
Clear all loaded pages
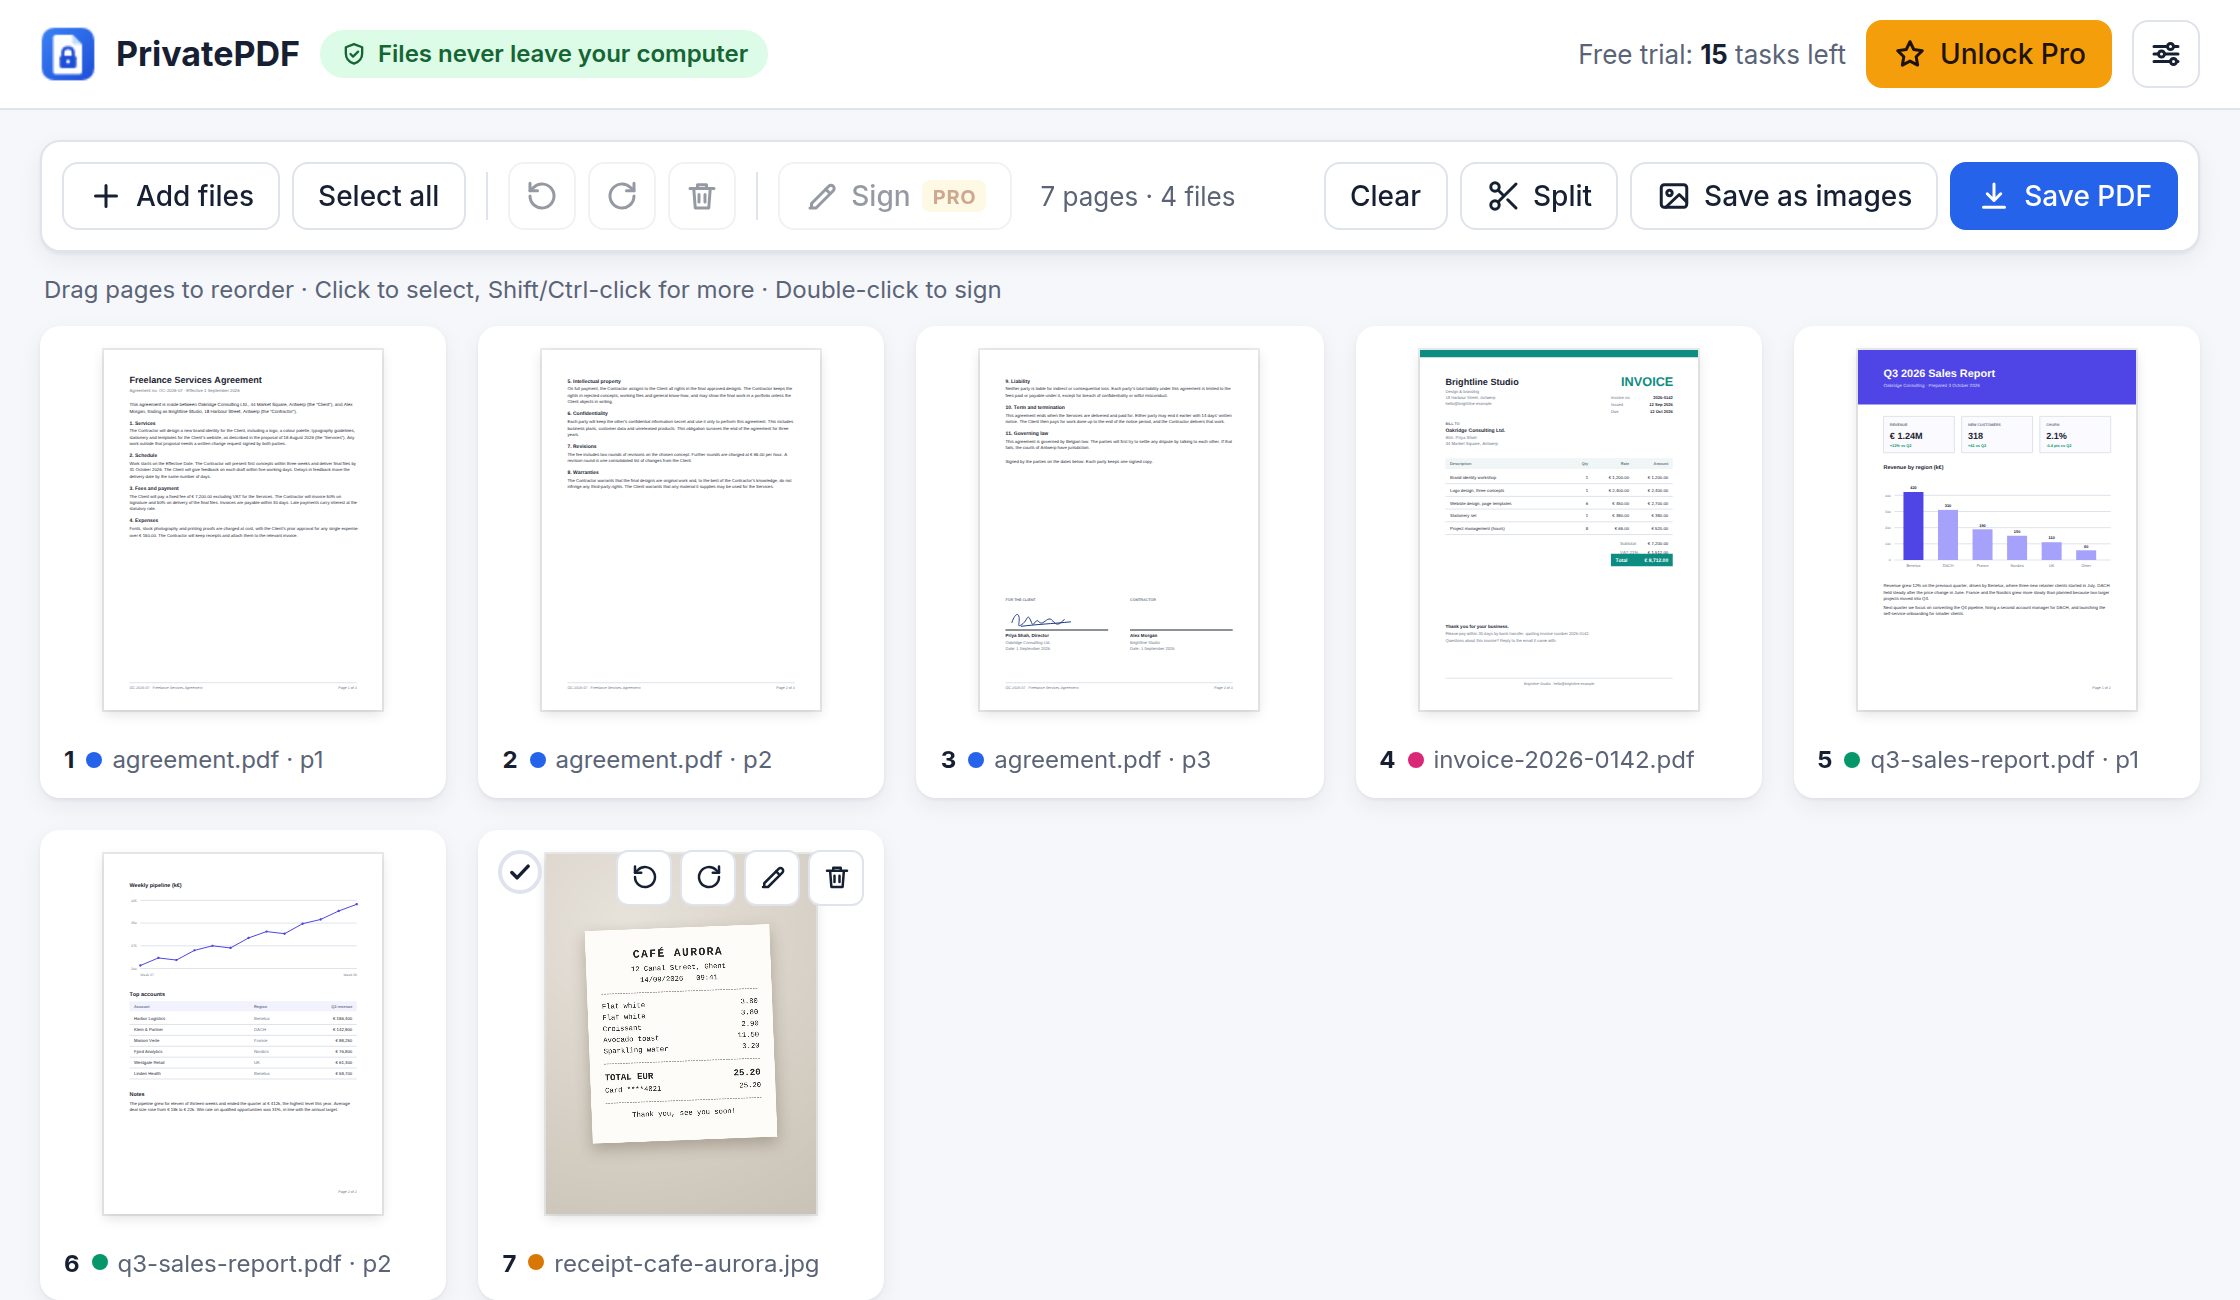pyautogui.click(x=1385, y=196)
